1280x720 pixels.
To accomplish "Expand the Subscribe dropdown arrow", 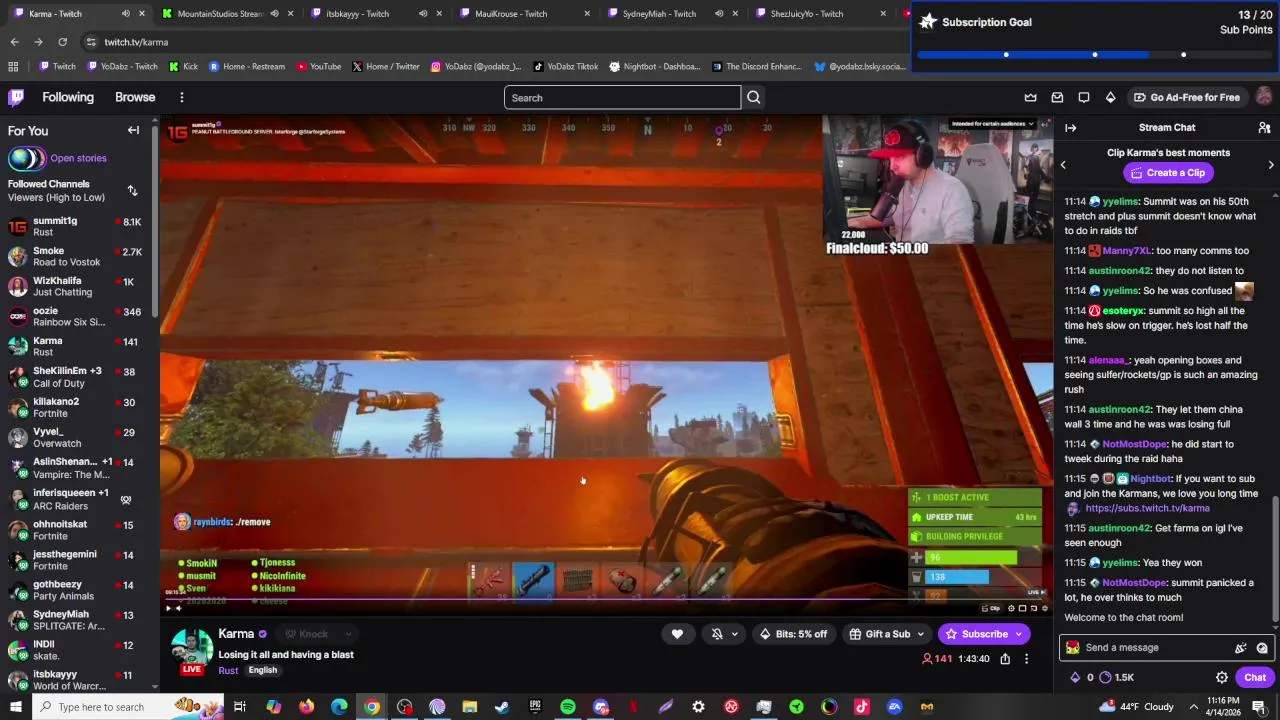I will click(1019, 634).
